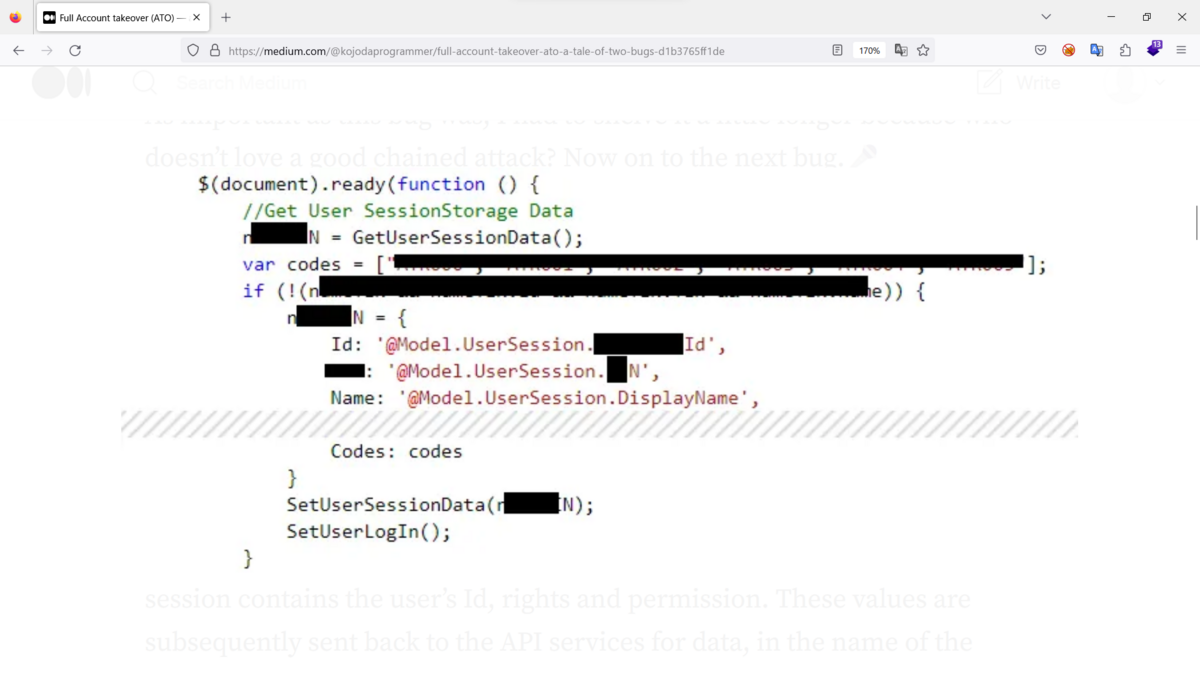Minimize the Firefox window
Screen dimensions: 1200x675
pos(1111,17)
